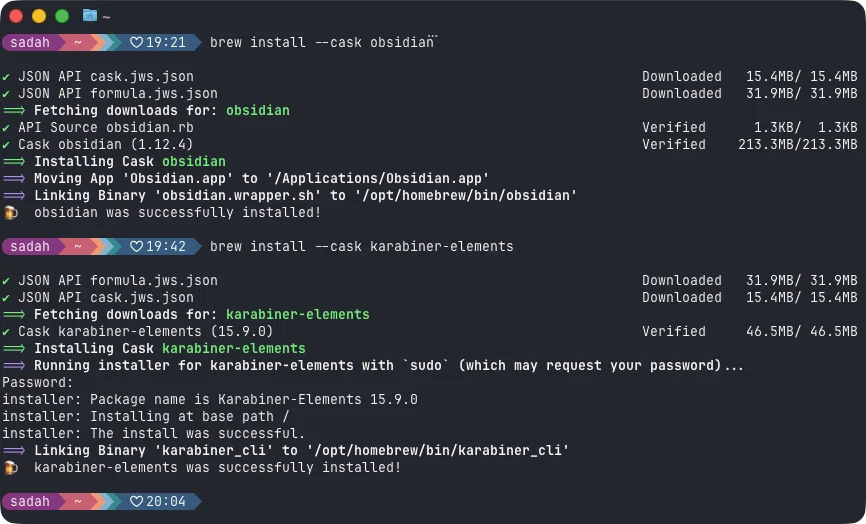Screen dimensions: 866x524
Task: Click the empty prompt line after 20:04
Action: pos(530,501)
